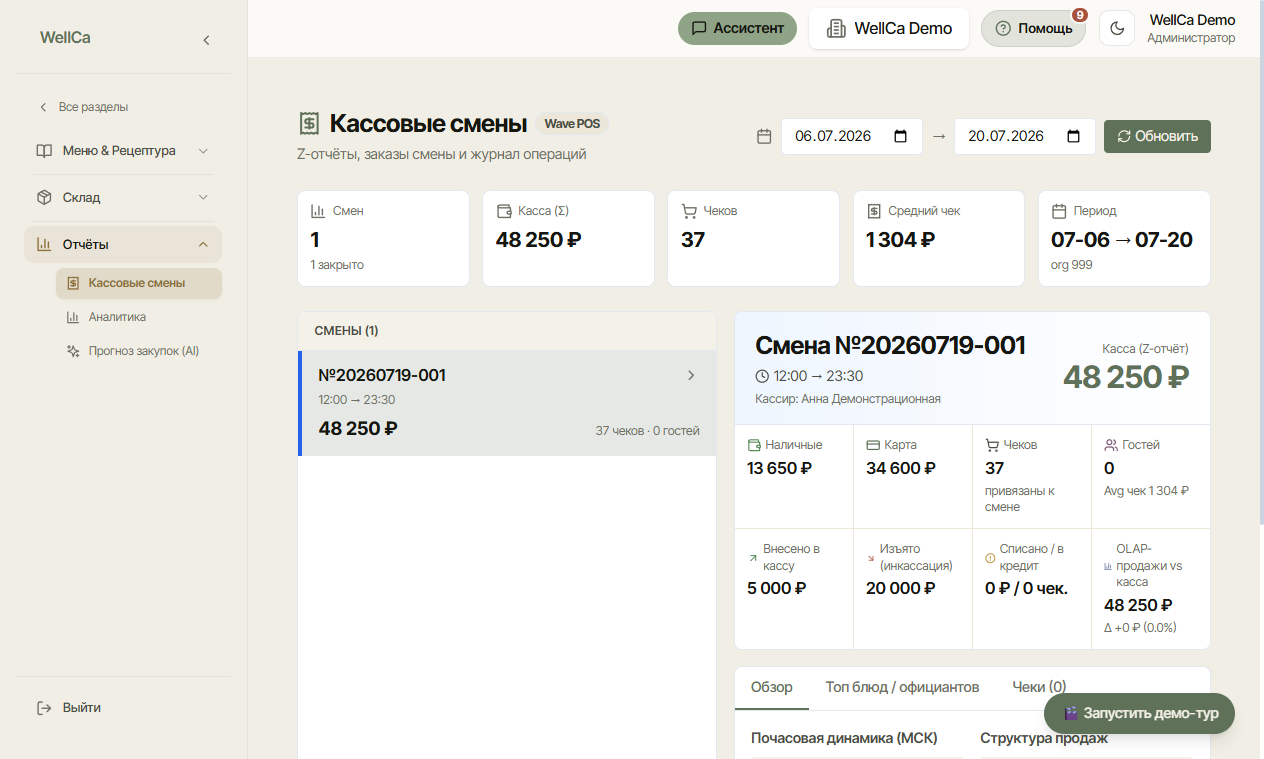The image size is (1264, 759).
Task: Click the receipt icon on the Средний чек card
Action: click(x=873, y=211)
